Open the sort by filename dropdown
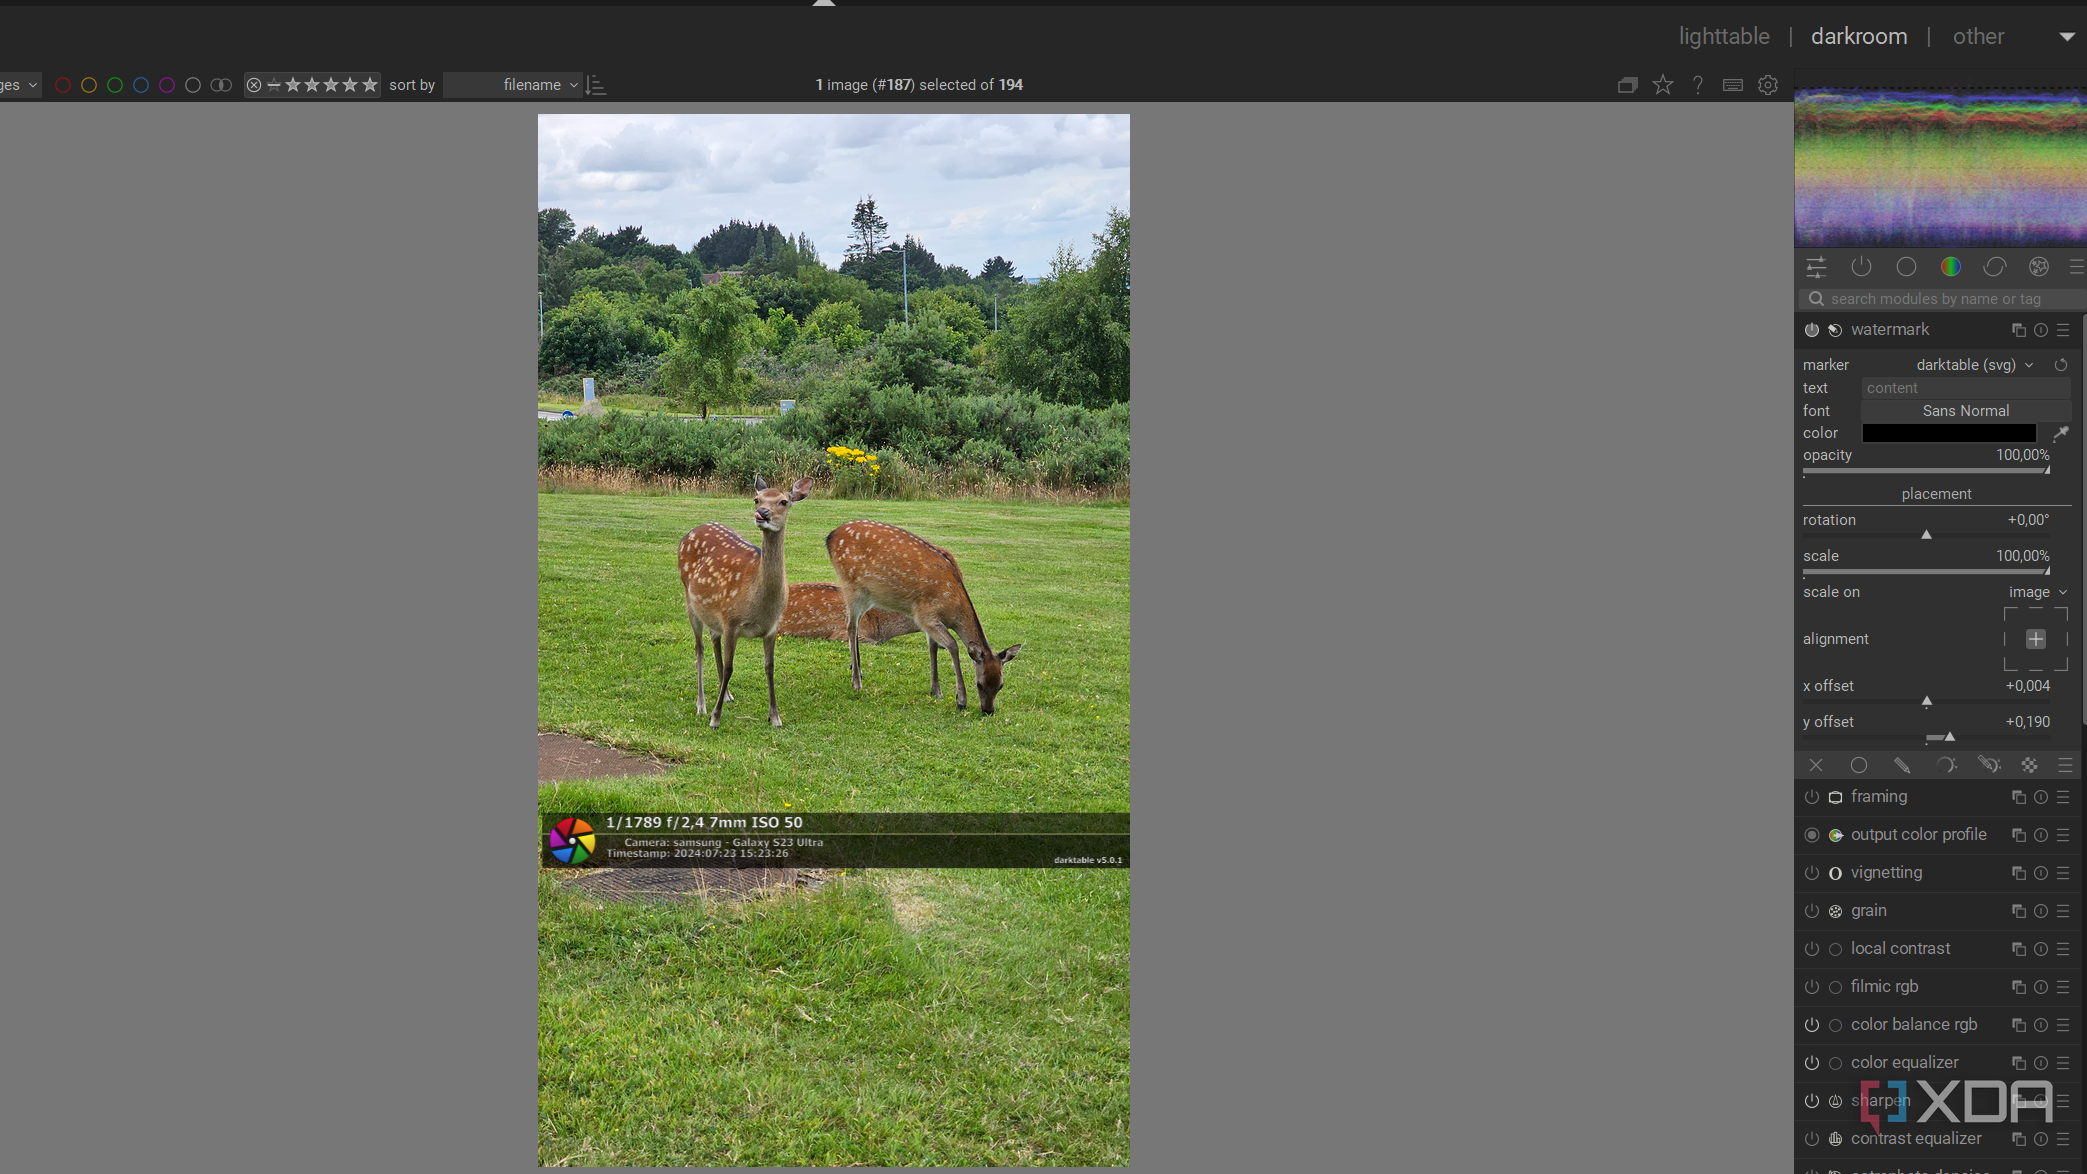This screenshot has width=2087, height=1174. pyautogui.click(x=513, y=85)
